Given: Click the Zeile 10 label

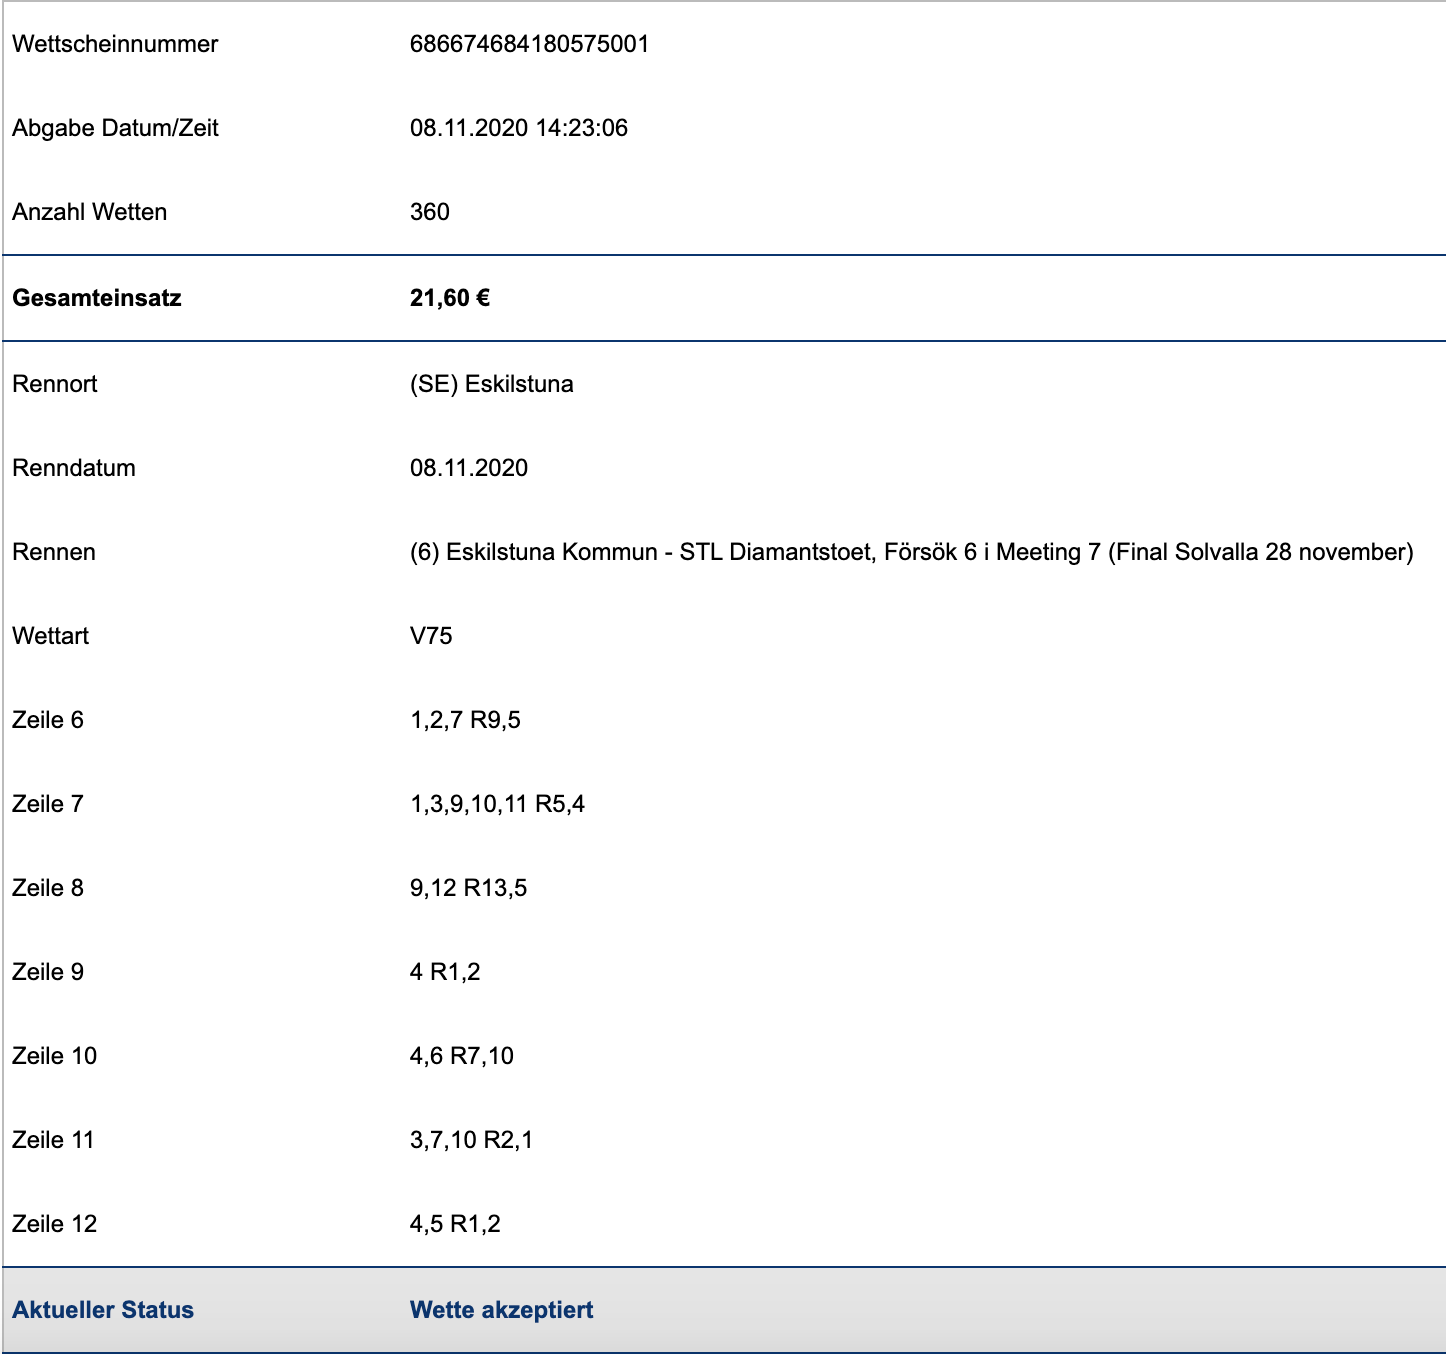Looking at the screenshot, I should [55, 1056].
